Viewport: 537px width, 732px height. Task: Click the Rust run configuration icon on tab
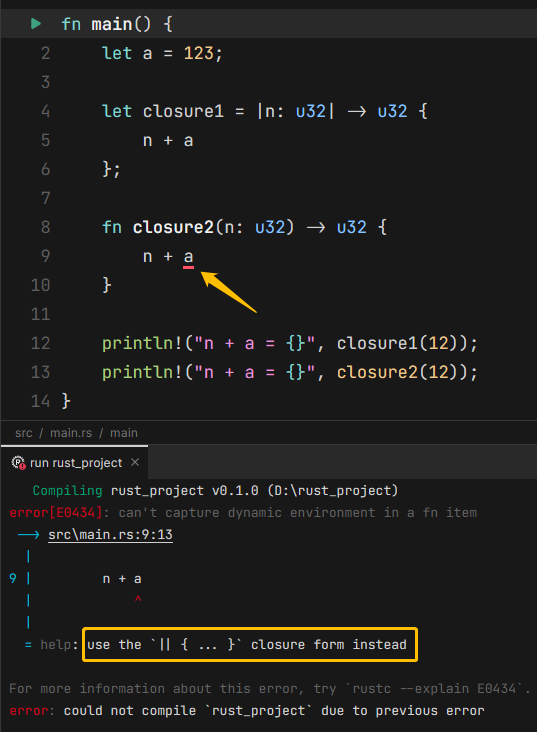(18, 463)
